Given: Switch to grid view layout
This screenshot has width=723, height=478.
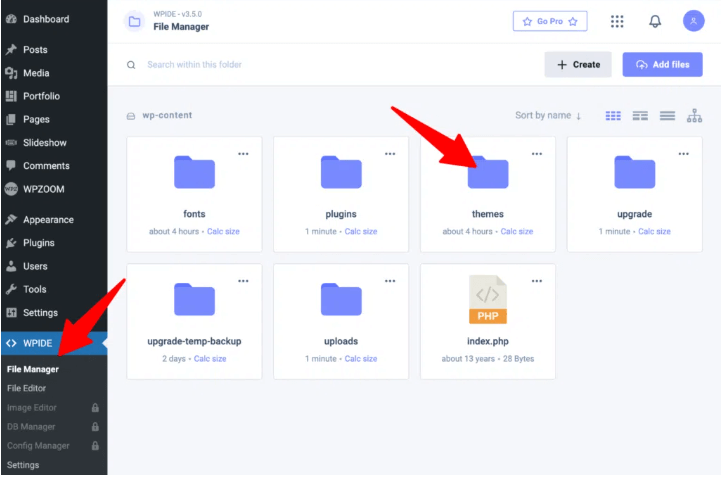Looking at the screenshot, I should point(614,116).
